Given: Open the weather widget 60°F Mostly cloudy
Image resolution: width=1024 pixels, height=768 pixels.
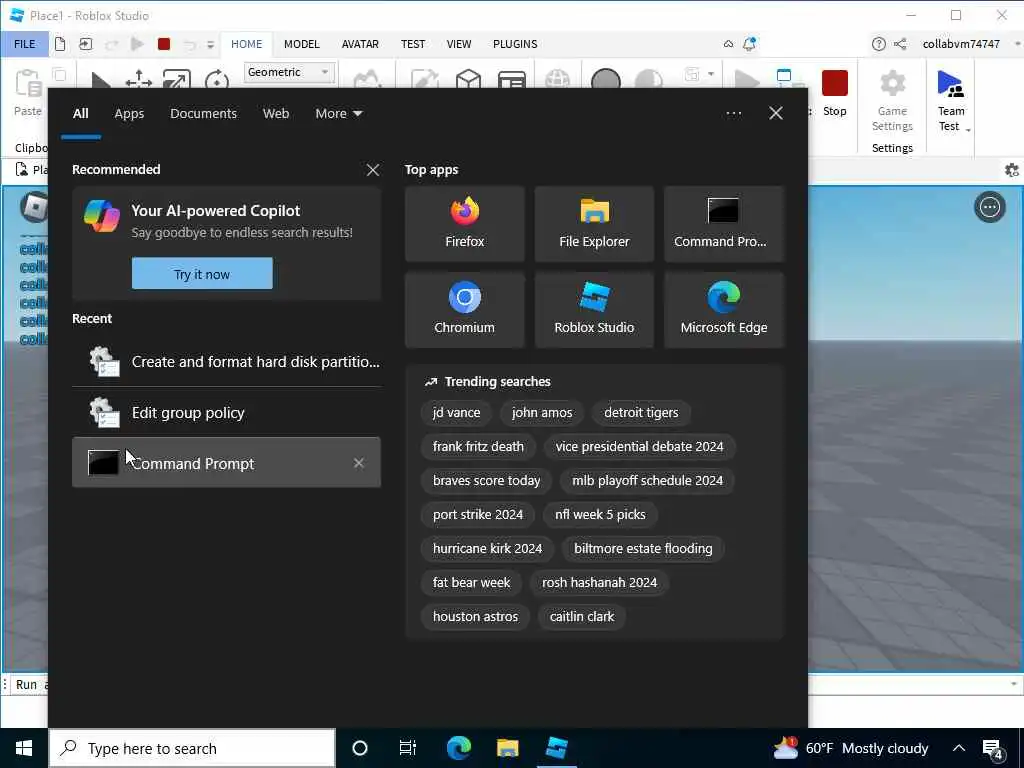Looking at the screenshot, I should coord(850,748).
